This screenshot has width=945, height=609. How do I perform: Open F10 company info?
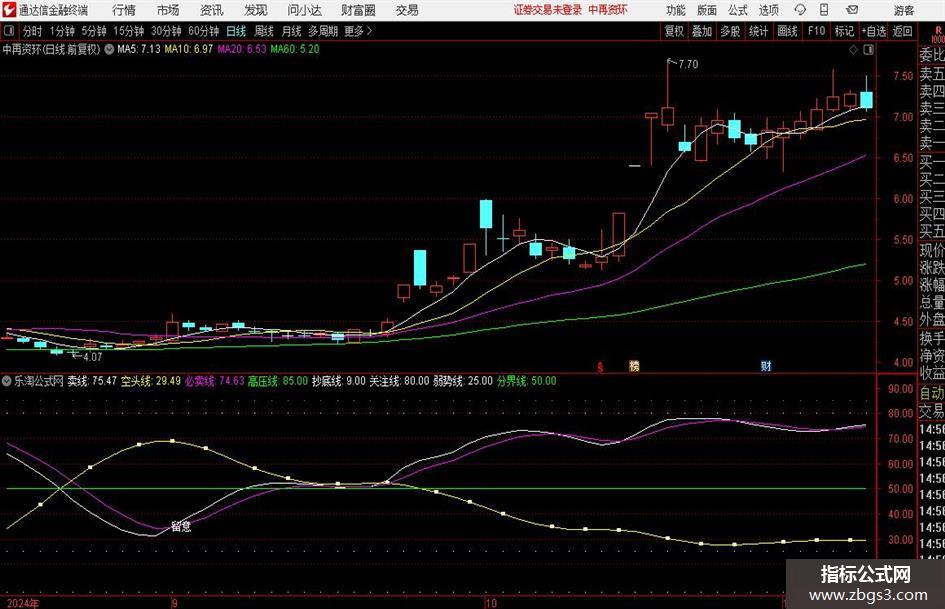coord(817,31)
